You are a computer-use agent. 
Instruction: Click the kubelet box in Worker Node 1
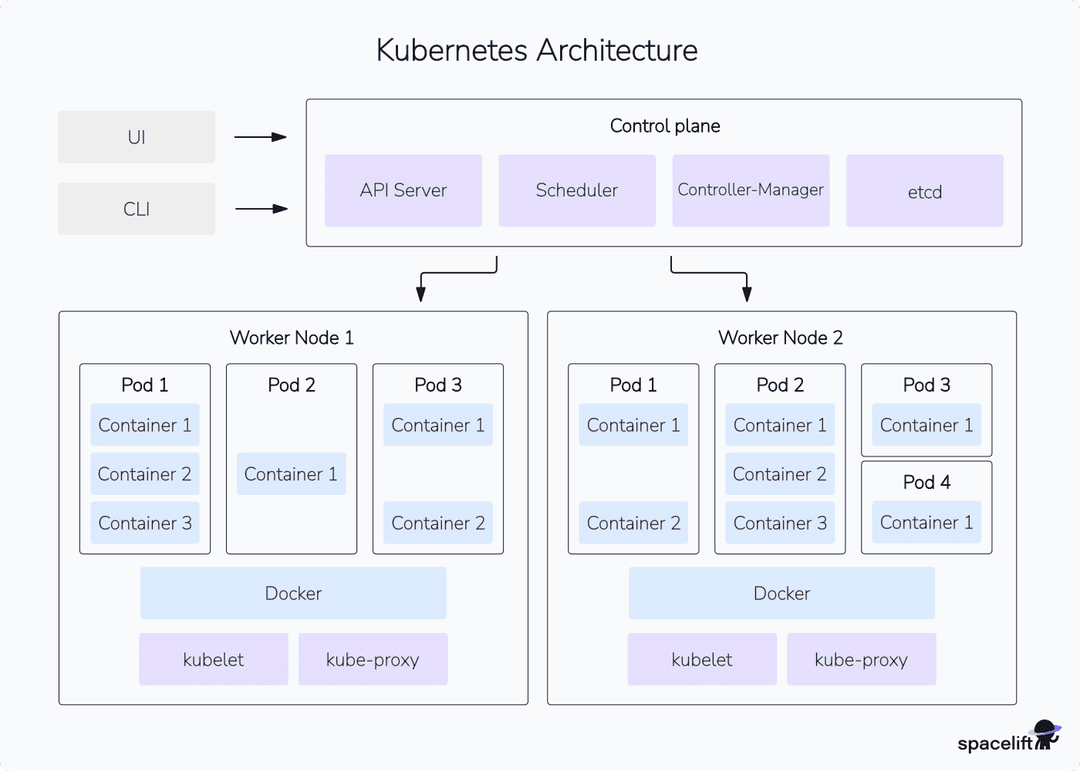point(213,659)
